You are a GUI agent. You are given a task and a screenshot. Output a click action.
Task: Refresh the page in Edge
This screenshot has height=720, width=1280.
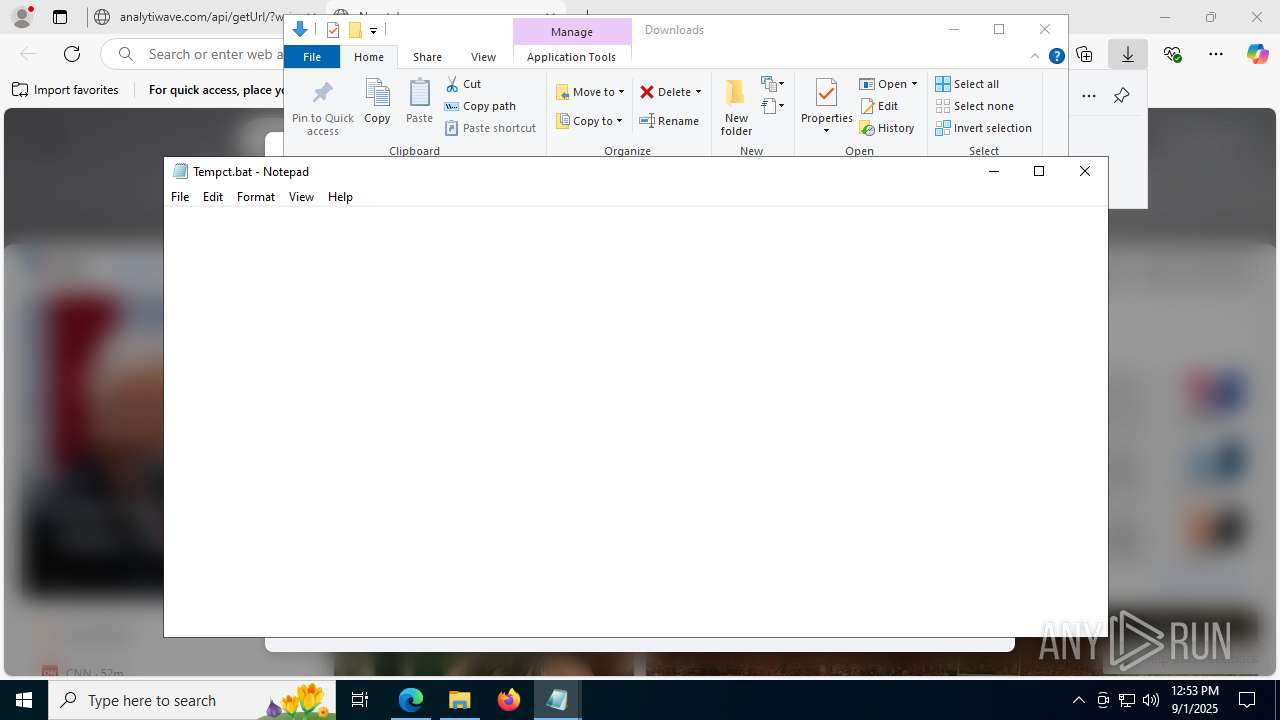point(72,54)
